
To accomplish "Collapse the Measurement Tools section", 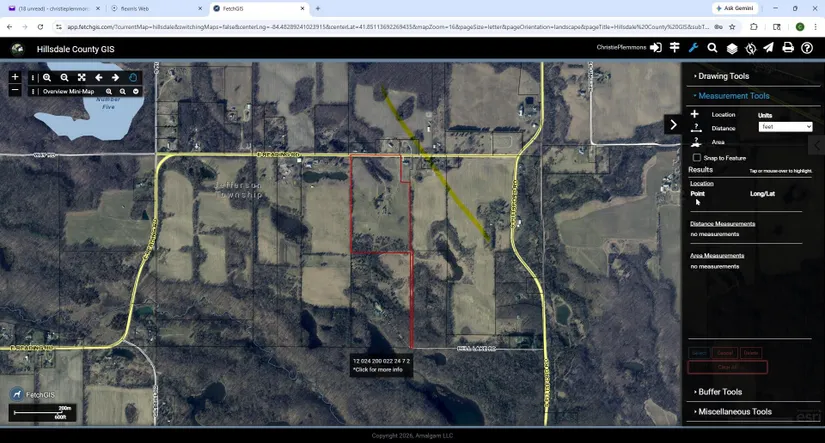I will point(733,96).
